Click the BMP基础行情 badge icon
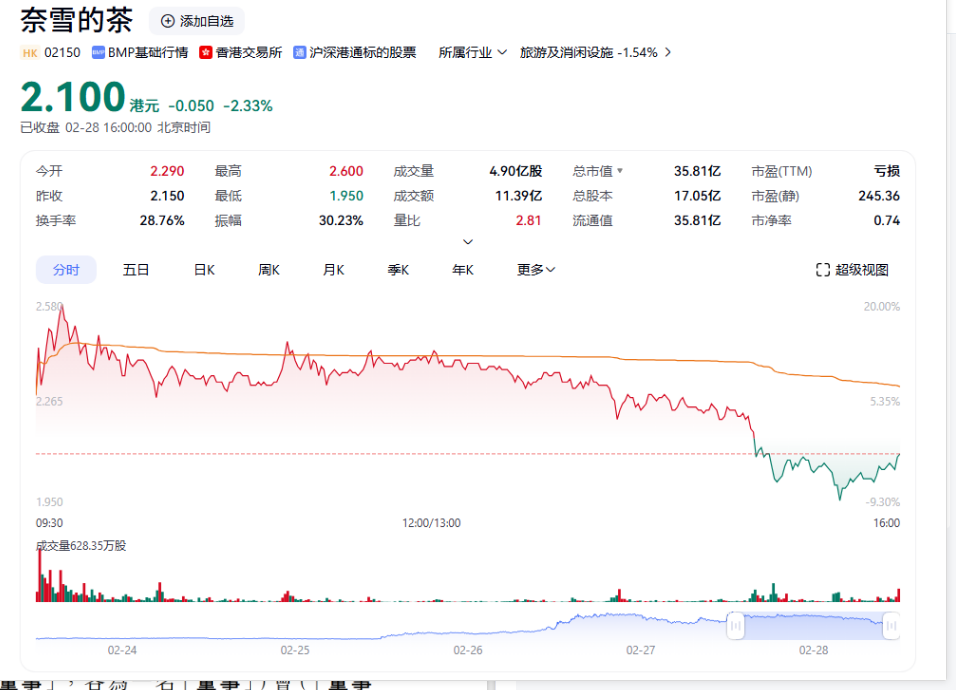The image size is (956, 690). pos(98,53)
